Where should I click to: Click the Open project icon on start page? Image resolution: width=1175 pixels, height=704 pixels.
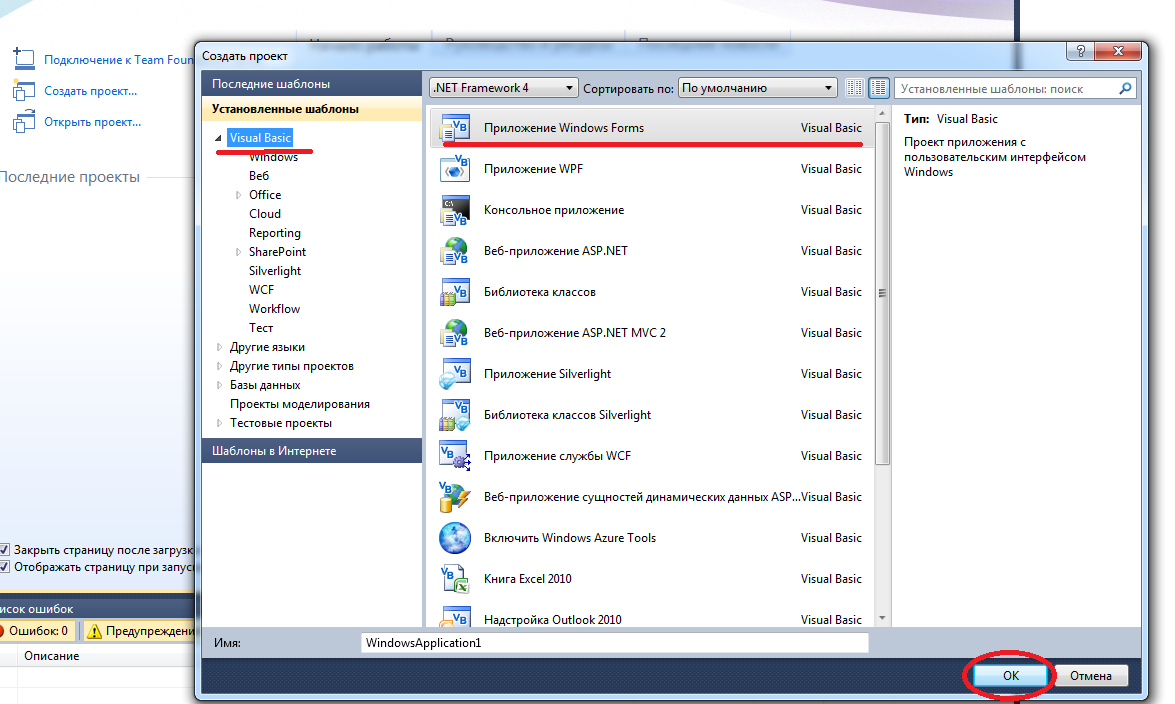pos(23,121)
